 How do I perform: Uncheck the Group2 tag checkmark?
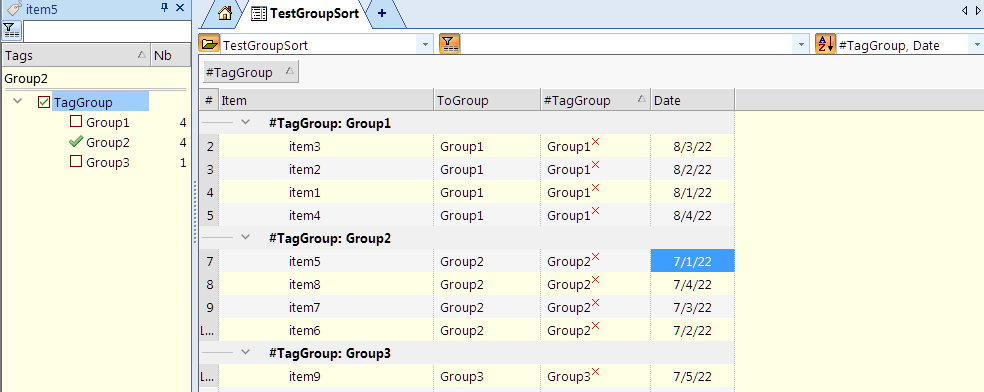click(x=75, y=142)
